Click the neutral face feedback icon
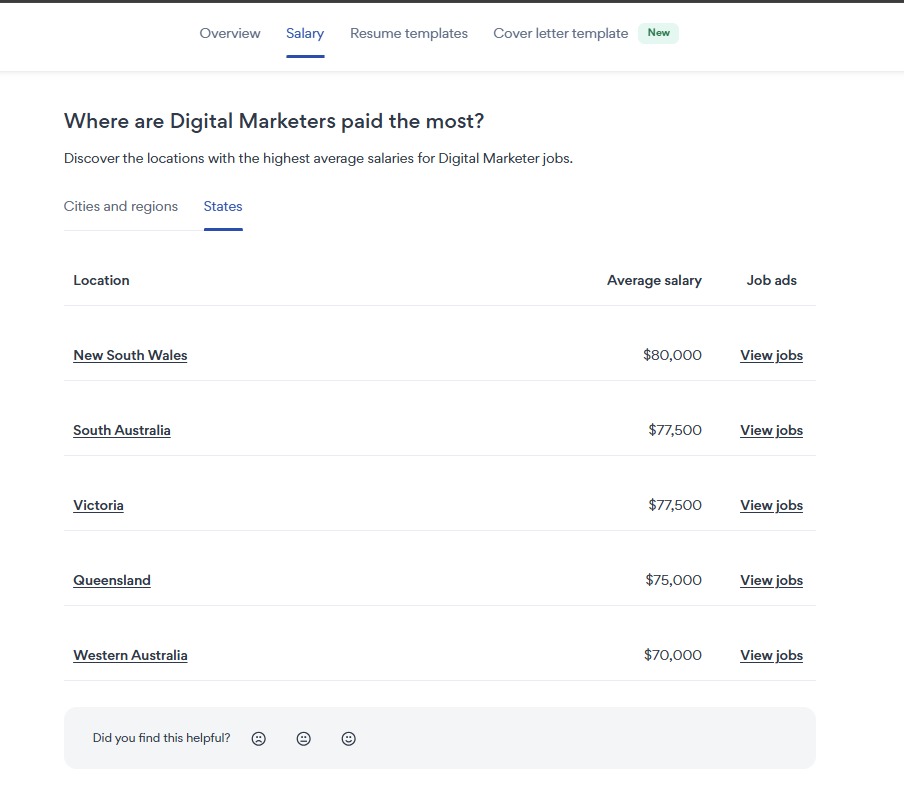 303,738
